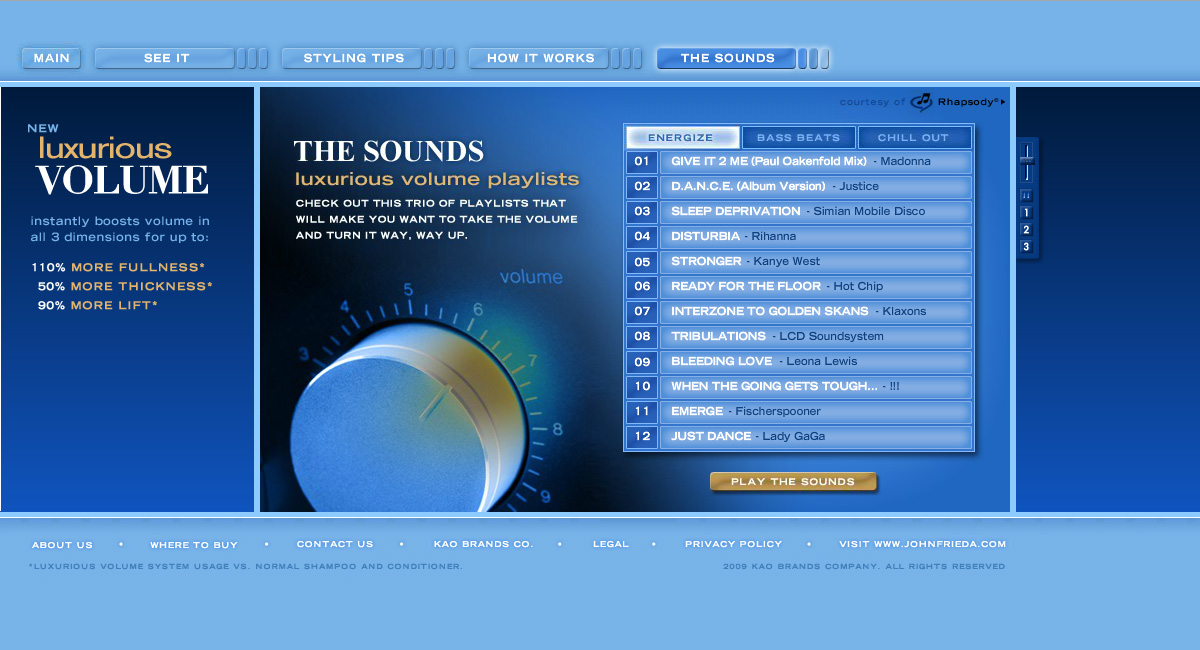Image resolution: width=1200 pixels, height=650 pixels.
Task: Open the SEE IT section
Action: [166, 58]
